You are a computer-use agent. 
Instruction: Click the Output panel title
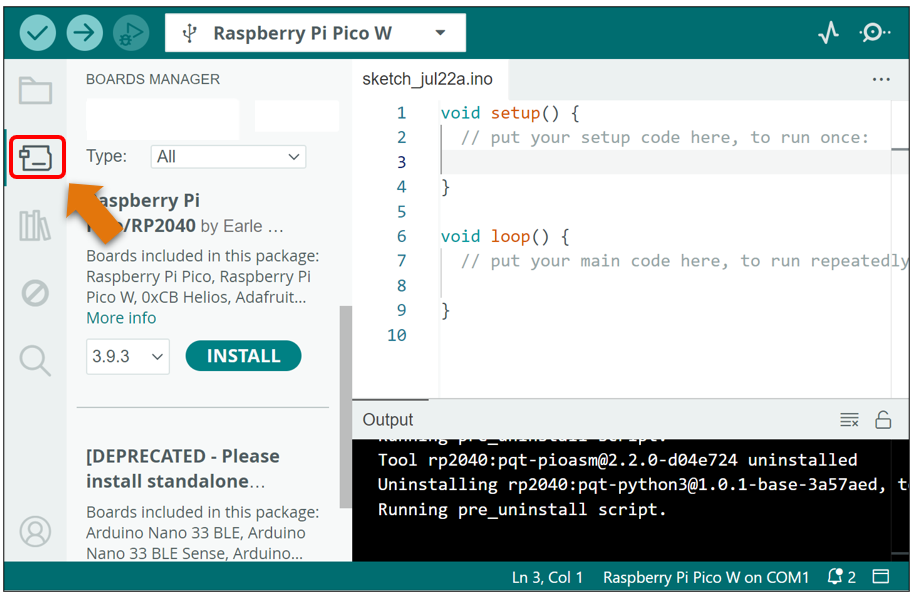(388, 420)
